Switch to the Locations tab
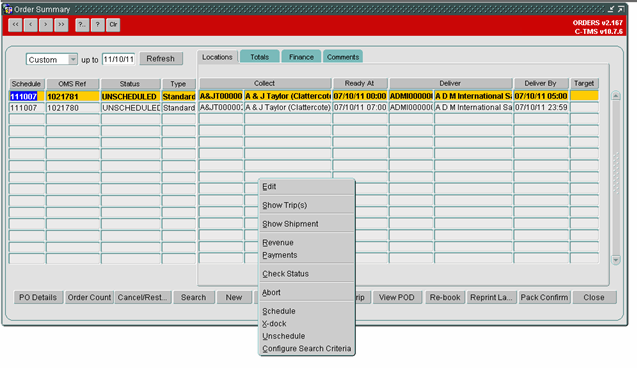Viewport: 637px width, 368px height. pos(217,57)
